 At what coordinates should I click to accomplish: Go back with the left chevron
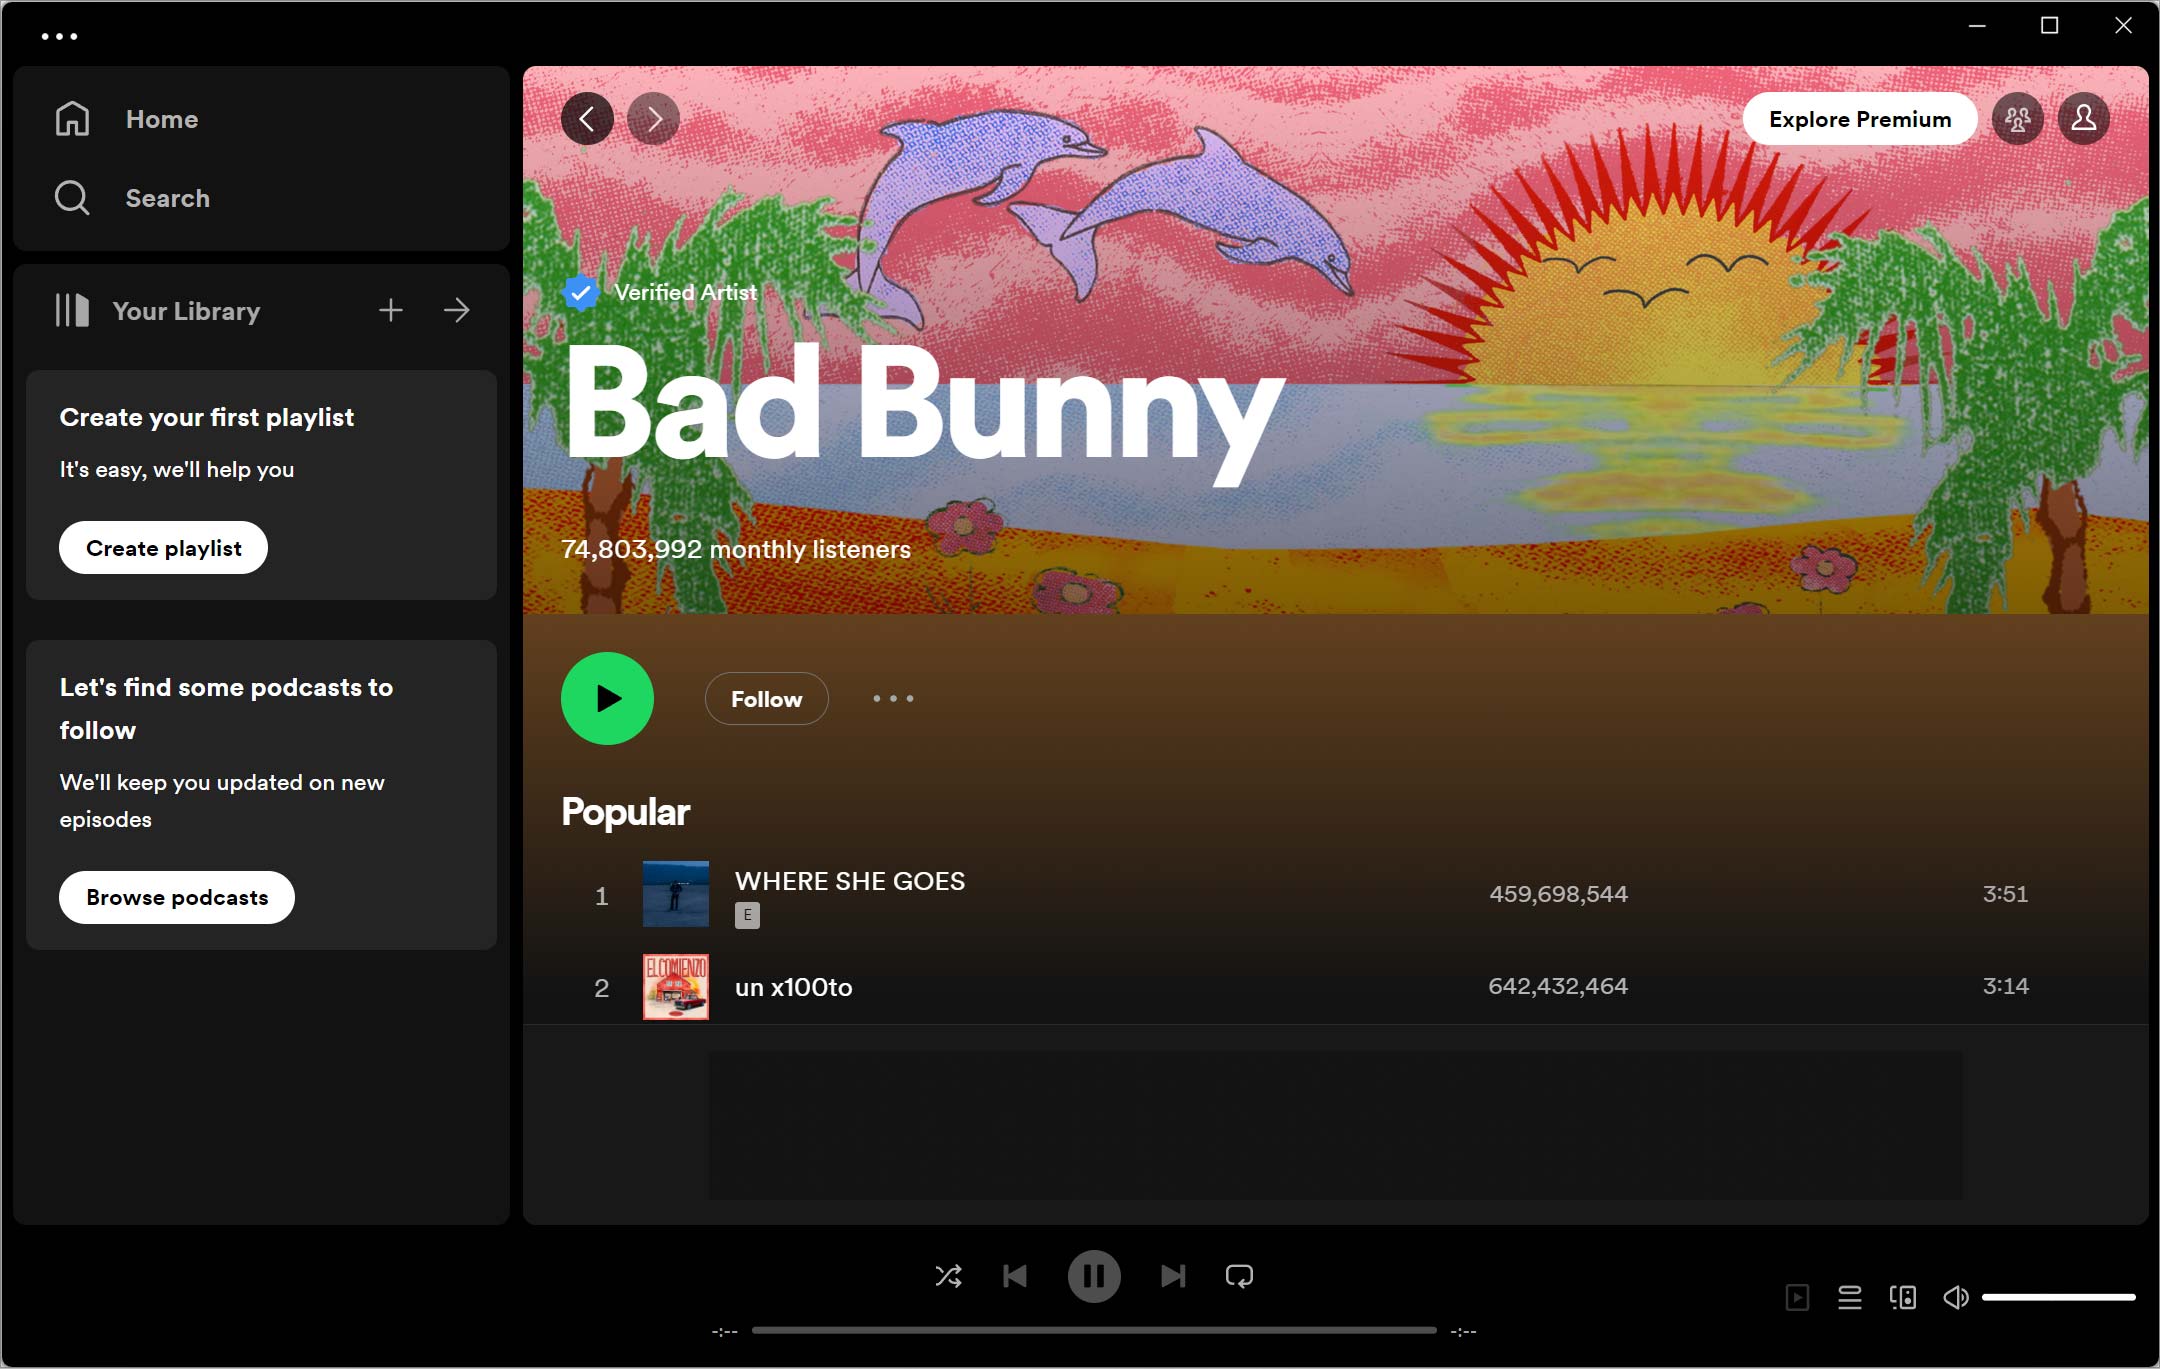[x=587, y=119]
